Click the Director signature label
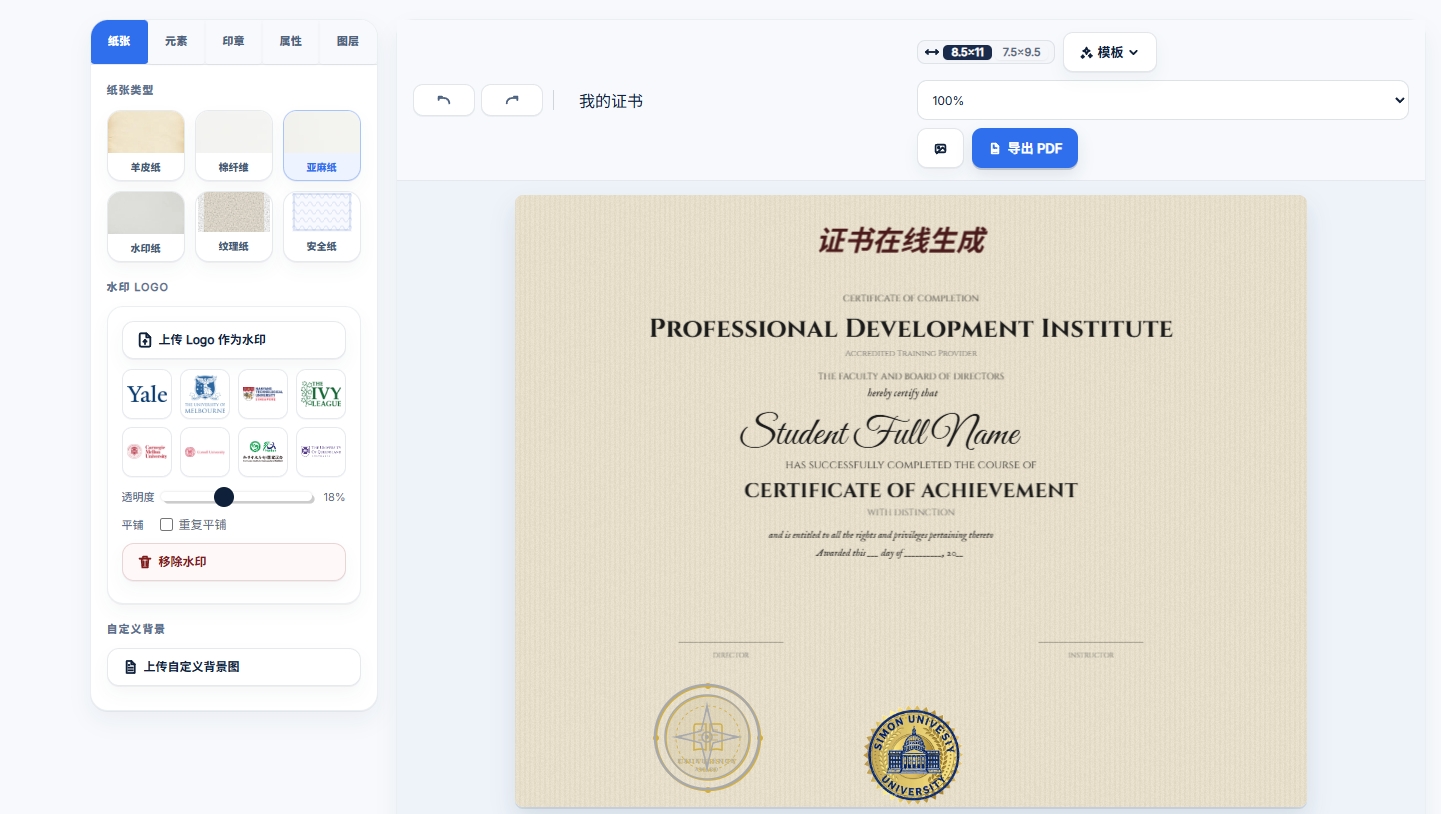 730,655
